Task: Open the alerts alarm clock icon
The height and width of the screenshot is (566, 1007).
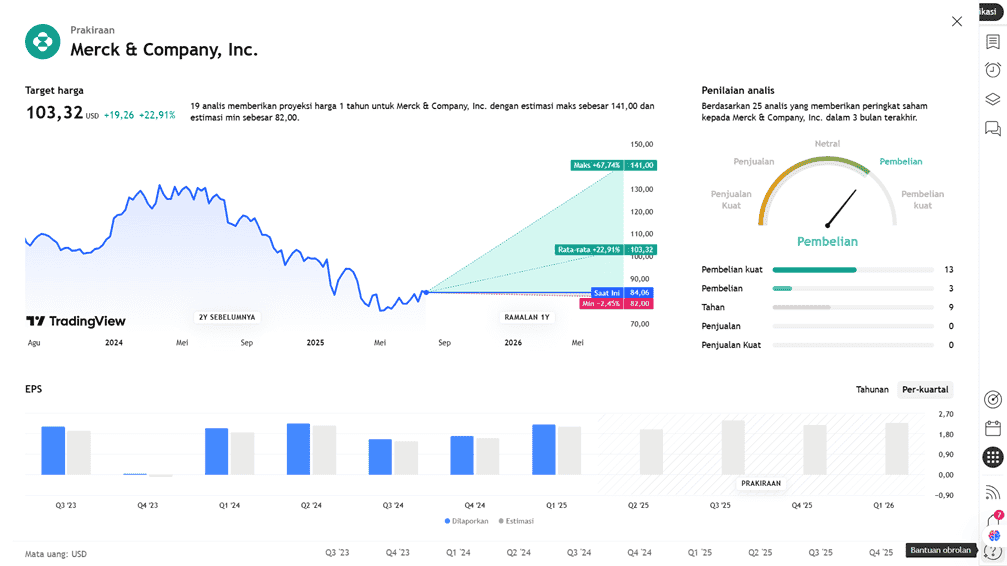Action: point(993,69)
